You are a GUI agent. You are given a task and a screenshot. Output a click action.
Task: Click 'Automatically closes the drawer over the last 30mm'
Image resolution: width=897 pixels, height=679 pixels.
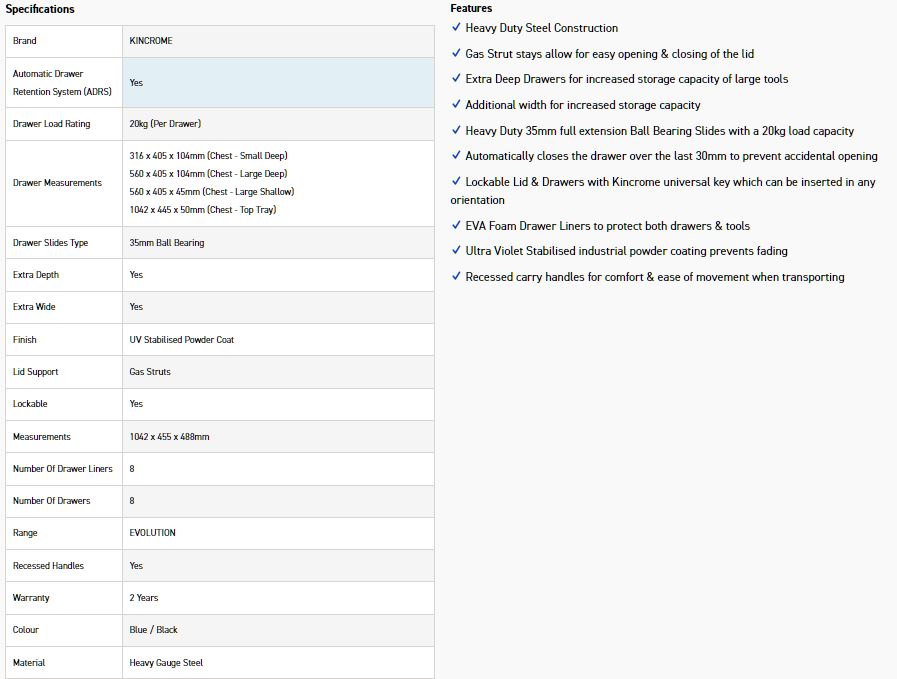point(672,156)
